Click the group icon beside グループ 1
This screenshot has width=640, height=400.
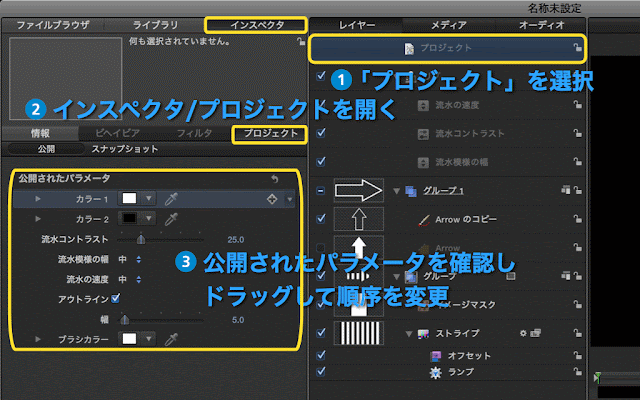[411, 191]
